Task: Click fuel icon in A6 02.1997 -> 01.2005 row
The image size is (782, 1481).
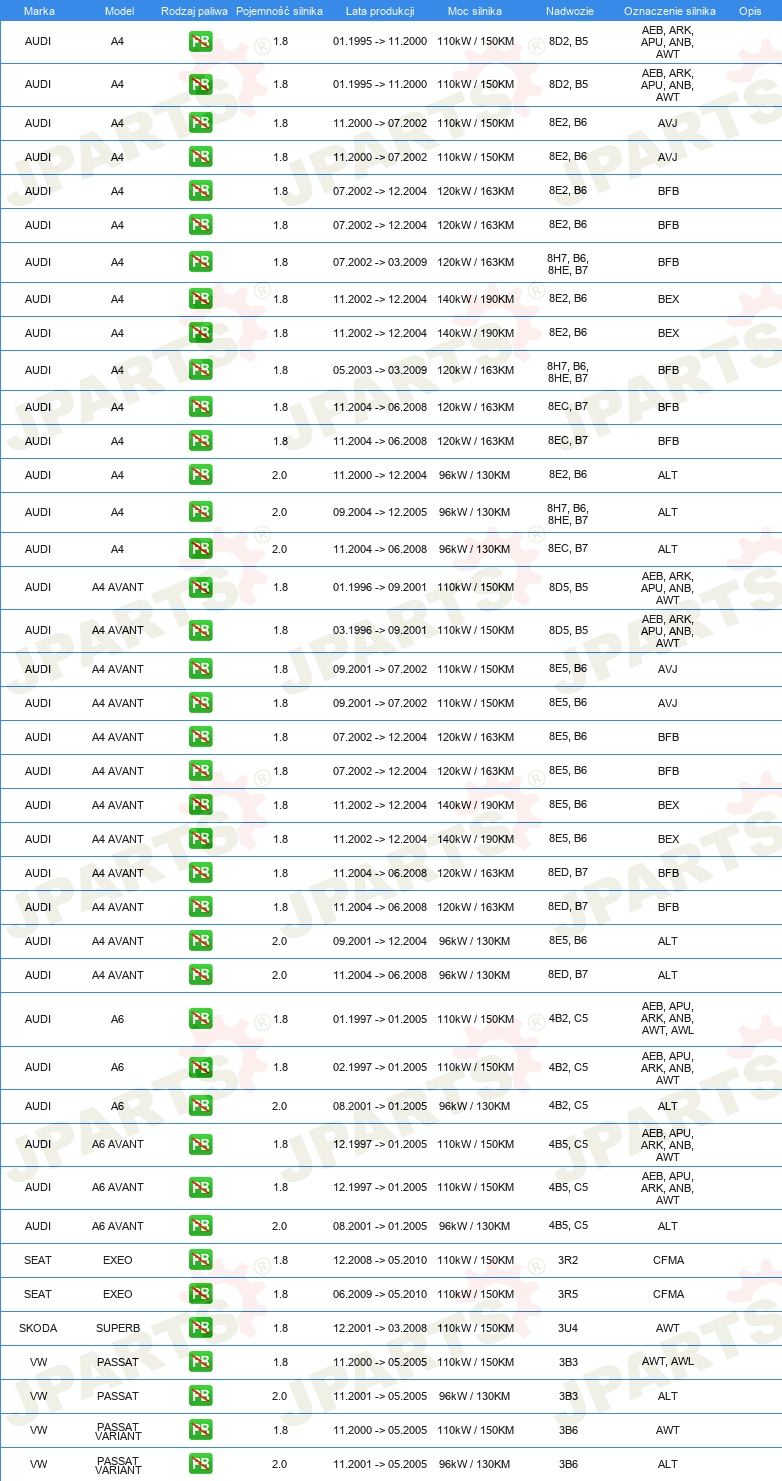Action: (200, 1067)
